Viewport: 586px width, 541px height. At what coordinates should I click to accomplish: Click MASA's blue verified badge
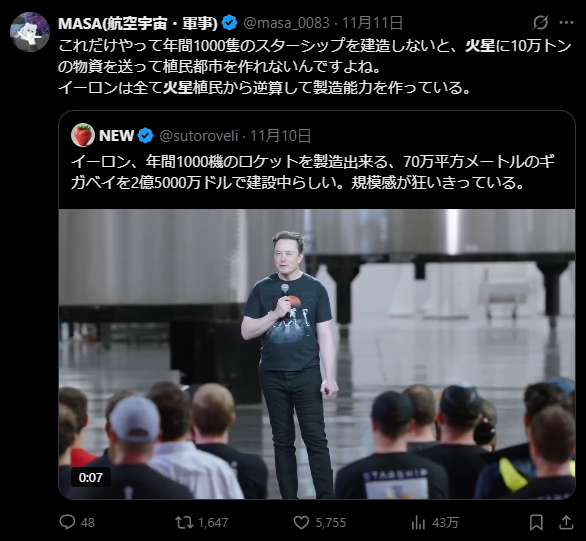pyautogui.click(x=229, y=23)
